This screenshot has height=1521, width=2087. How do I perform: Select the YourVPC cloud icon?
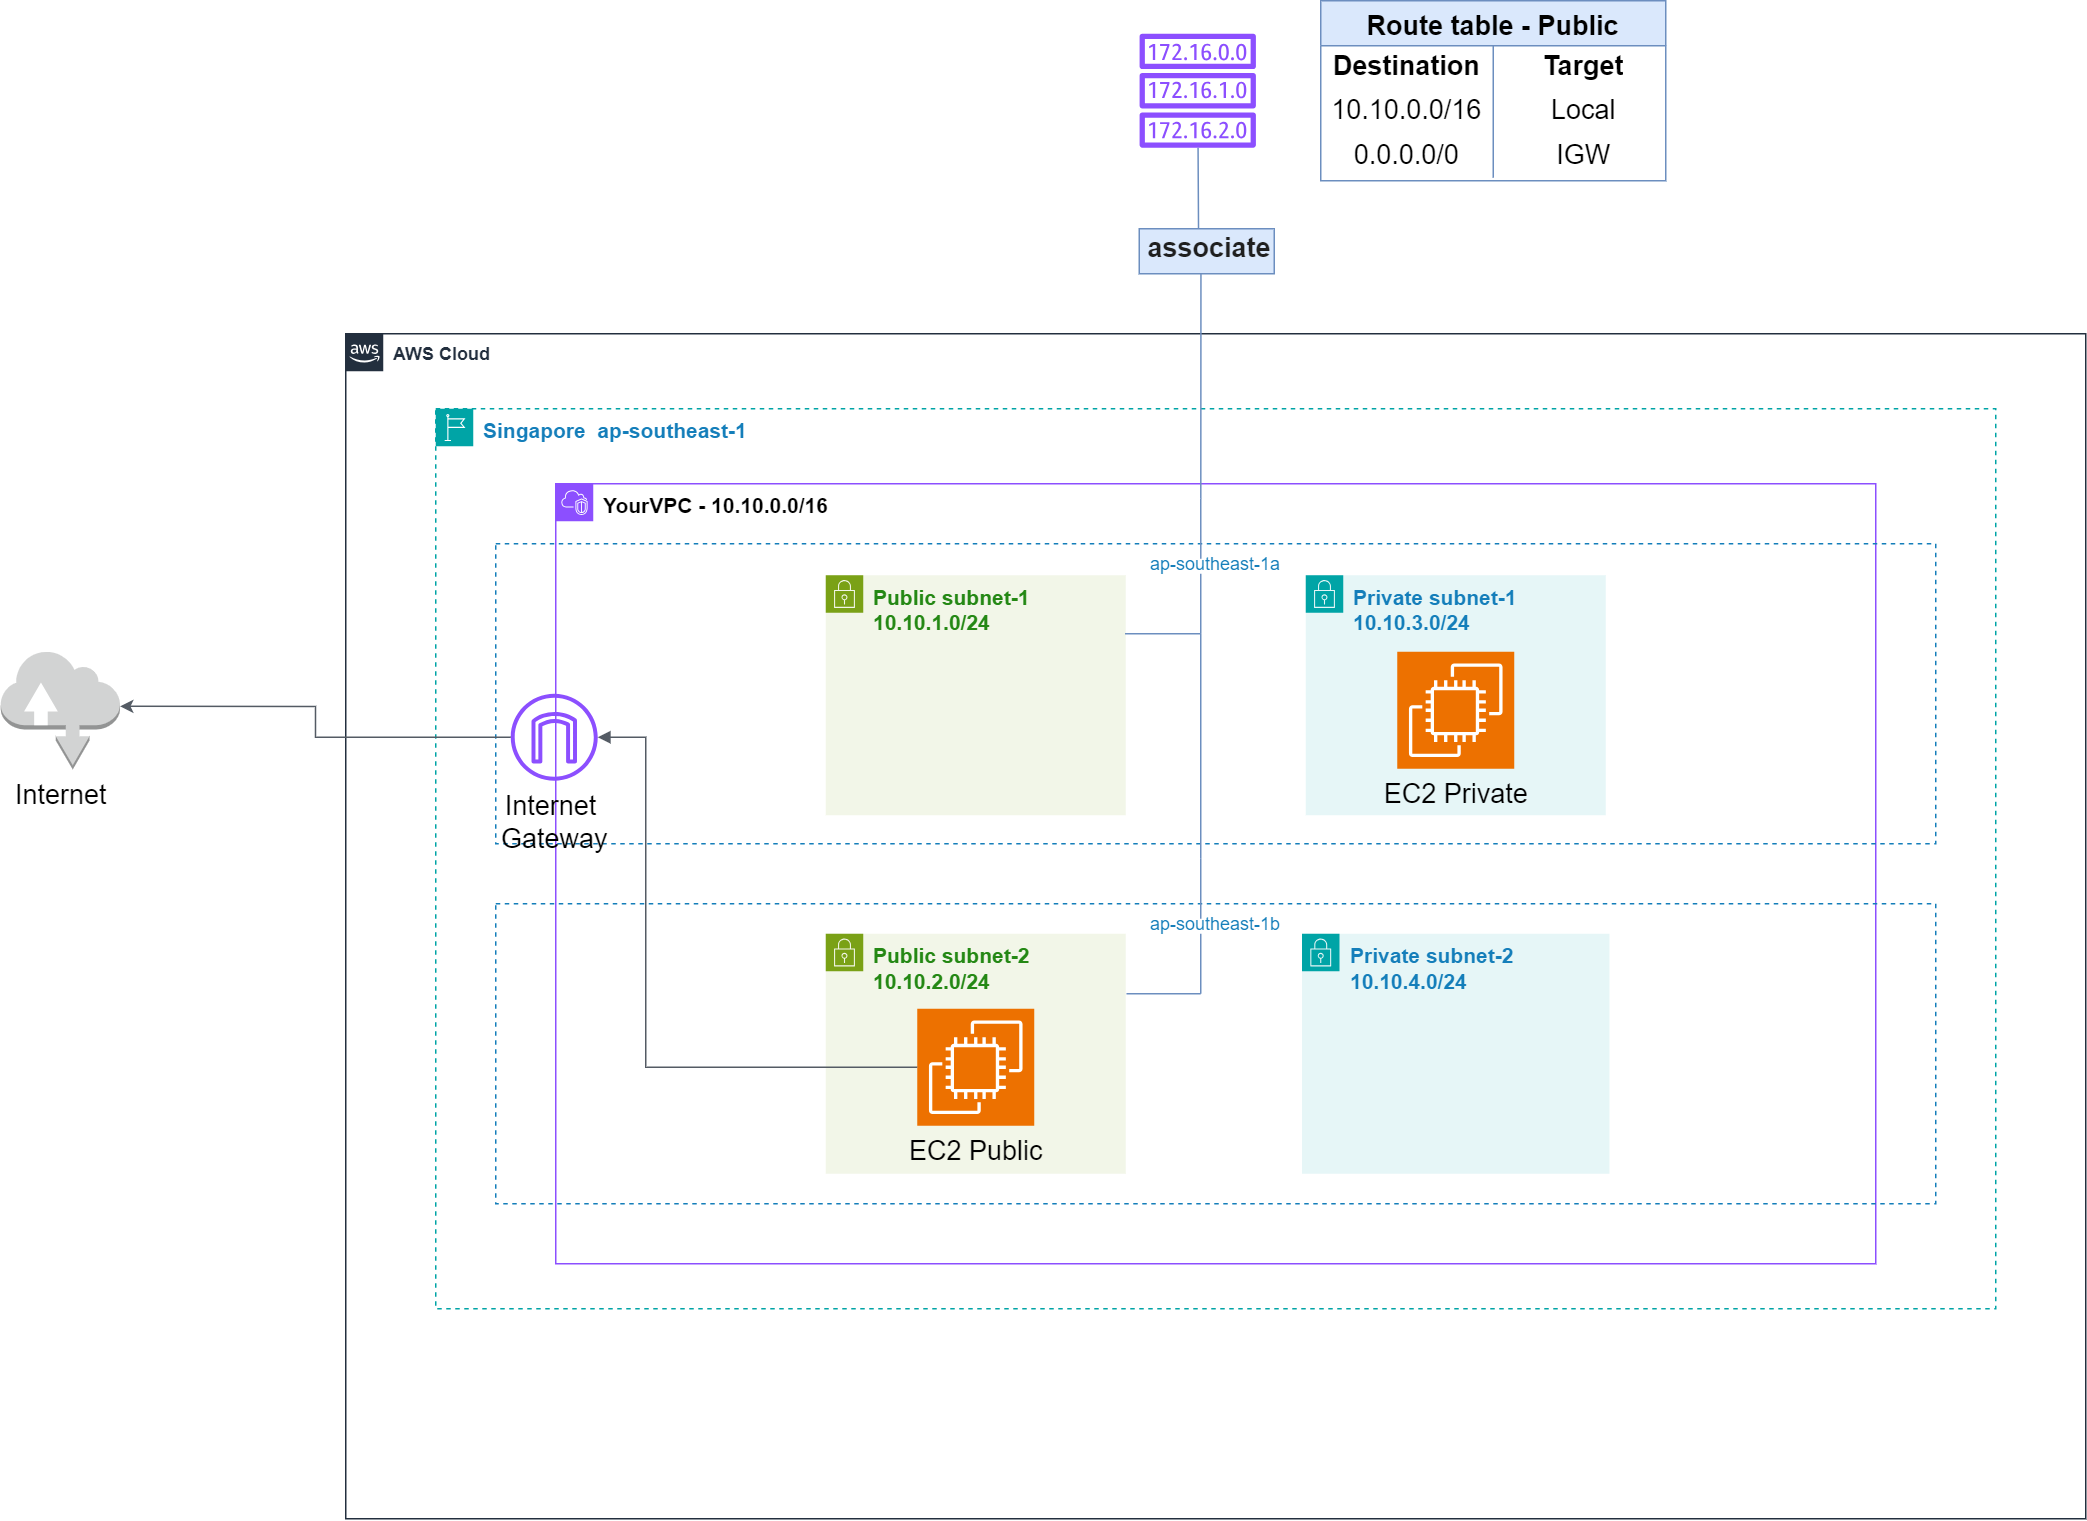(x=574, y=502)
